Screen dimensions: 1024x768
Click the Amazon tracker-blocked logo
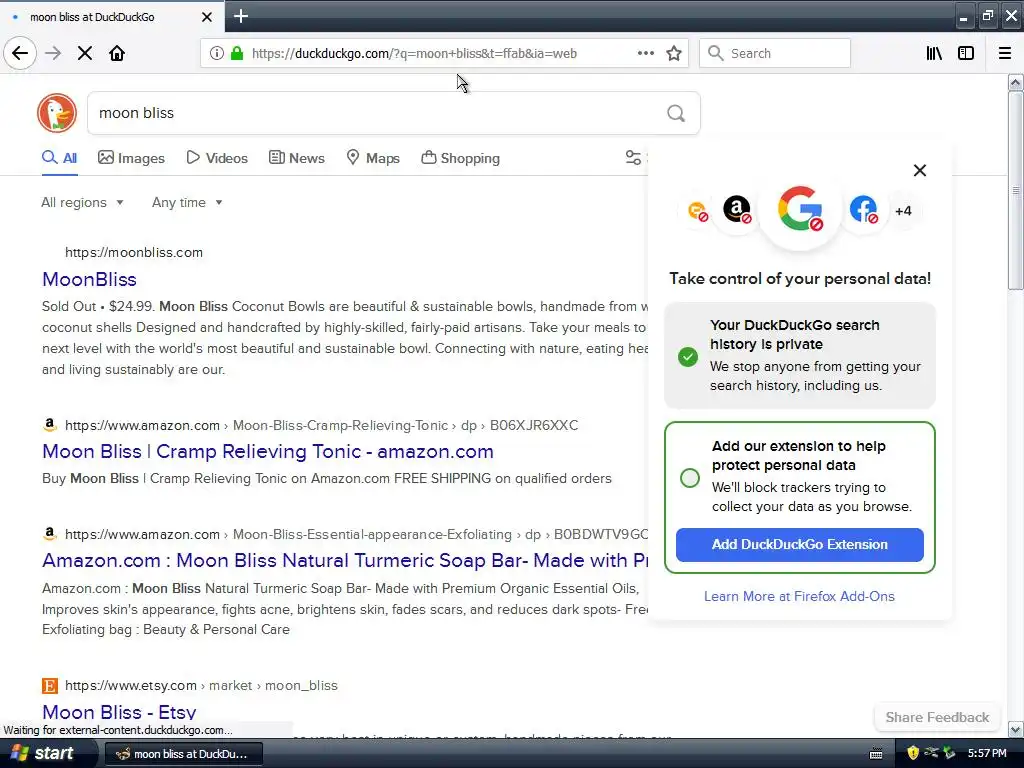pos(737,210)
